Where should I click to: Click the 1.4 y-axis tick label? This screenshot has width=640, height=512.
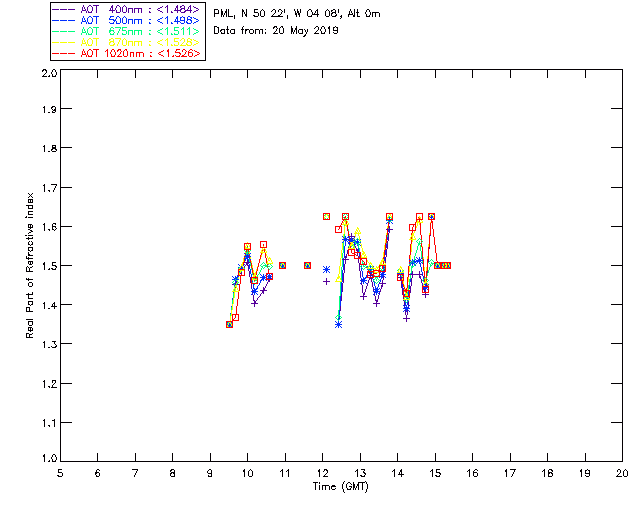click(49, 305)
